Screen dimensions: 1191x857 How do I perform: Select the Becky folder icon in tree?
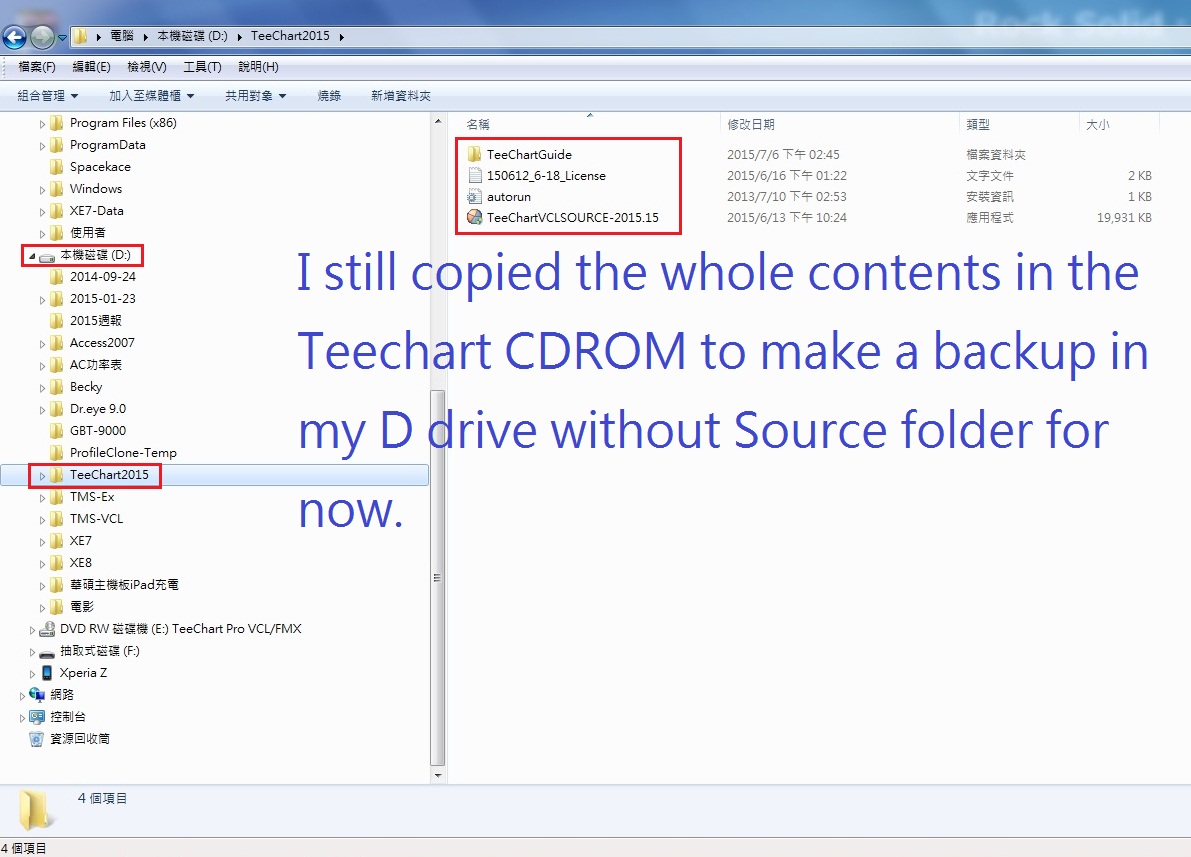pyautogui.click(x=56, y=387)
